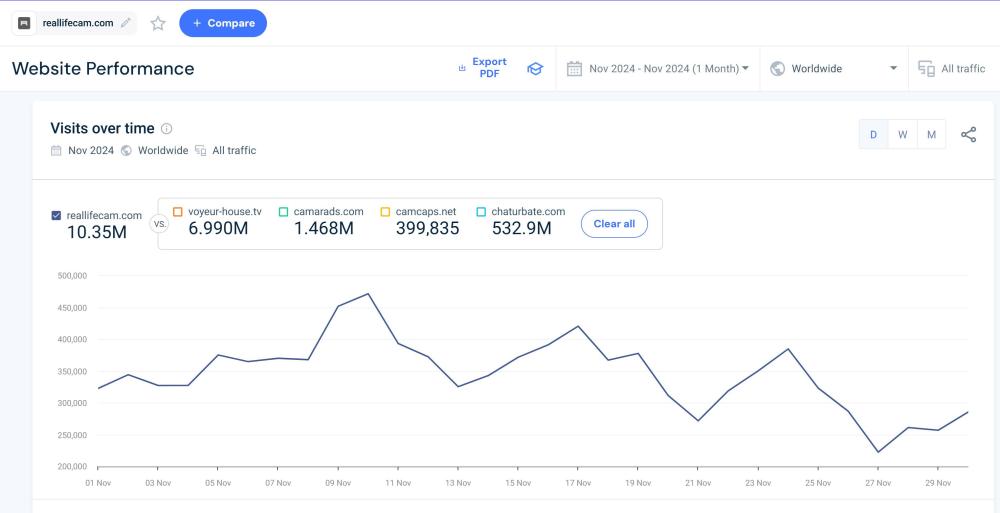Click the info icon next to Visits over time
The width and height of the screenshot is (1000, 513).
pos(167,129)
